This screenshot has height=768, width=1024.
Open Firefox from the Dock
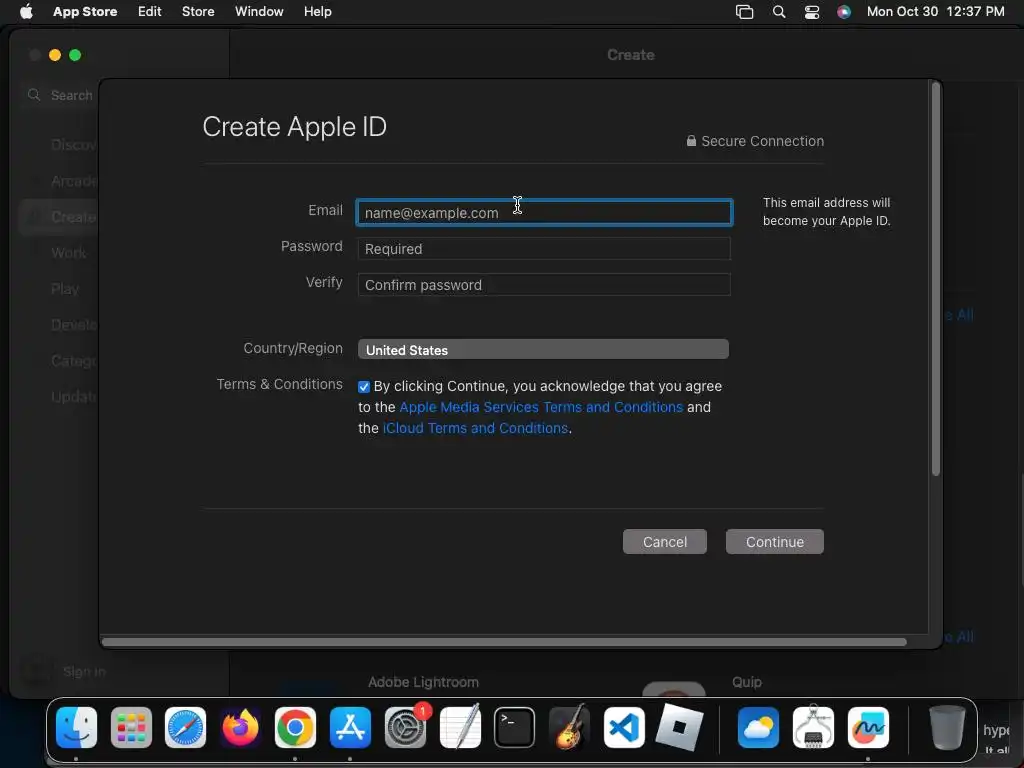tap(240, 727)
